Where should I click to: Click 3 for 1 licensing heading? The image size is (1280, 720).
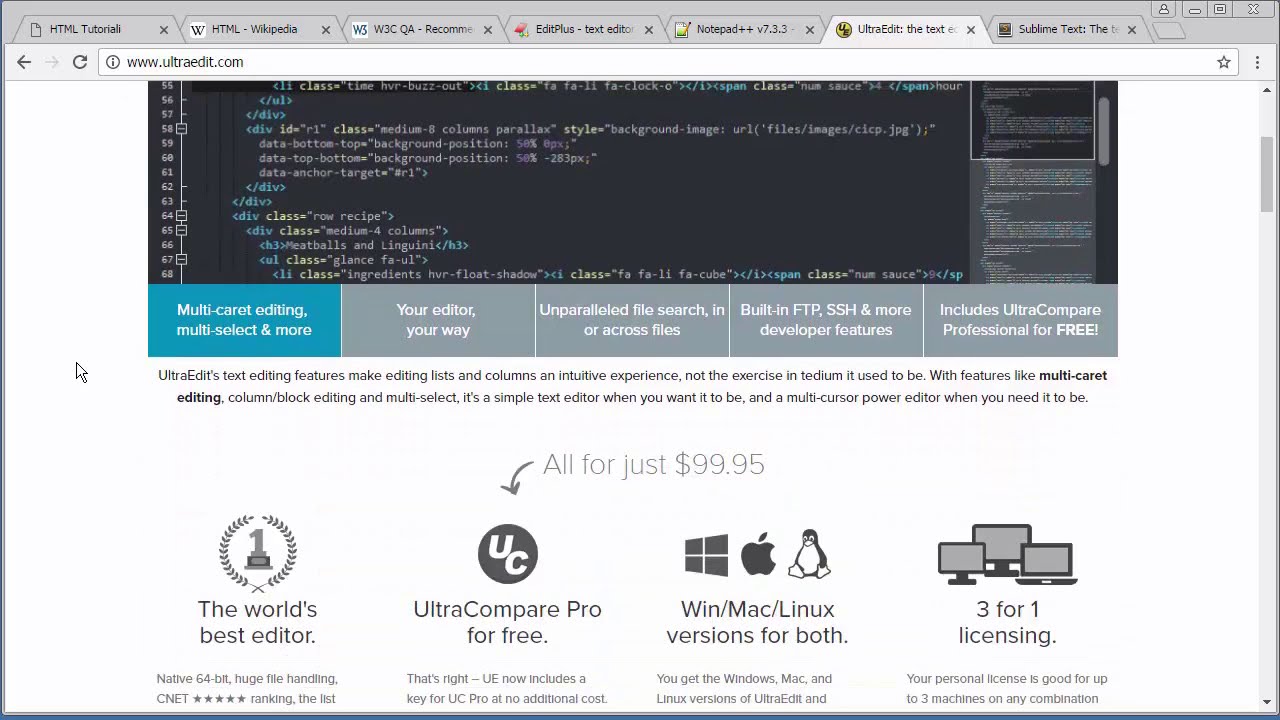[1007, 622]
